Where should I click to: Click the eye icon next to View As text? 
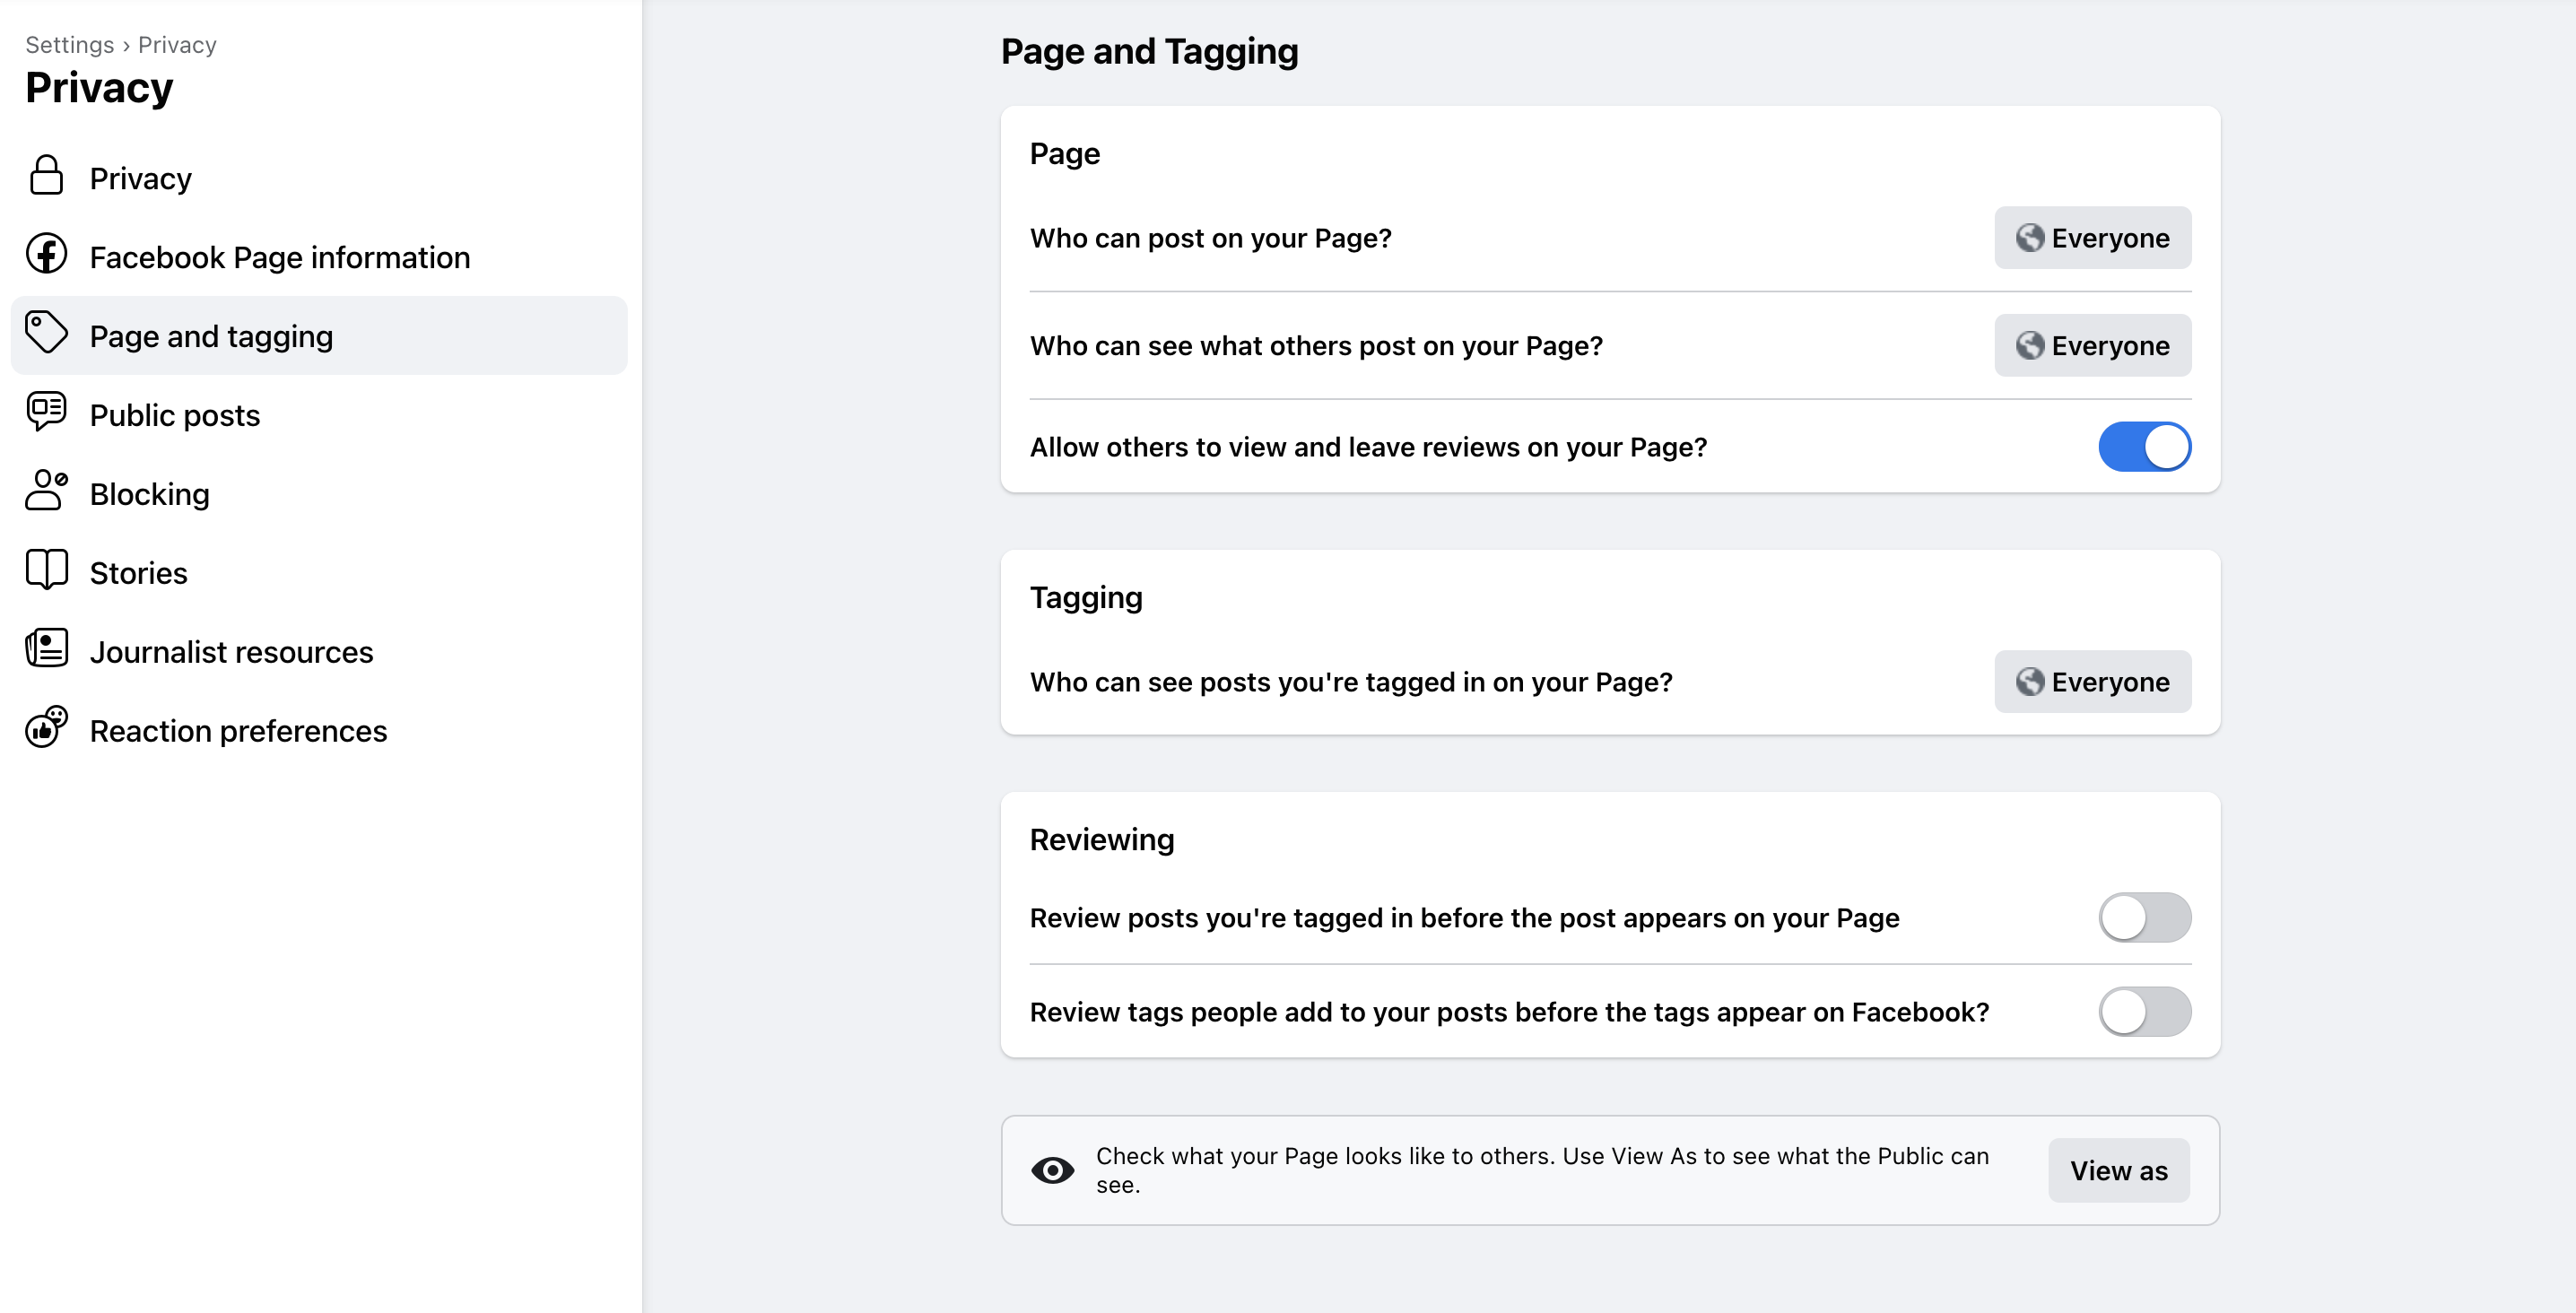click(1052, 1171)
